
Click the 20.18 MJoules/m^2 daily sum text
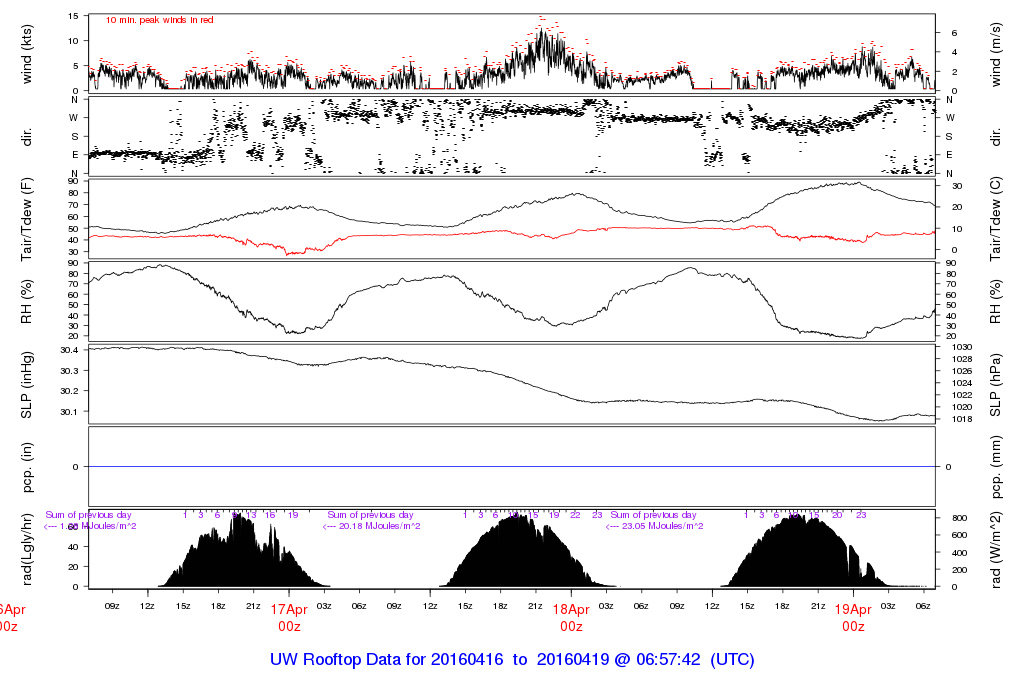pos(373,525)
